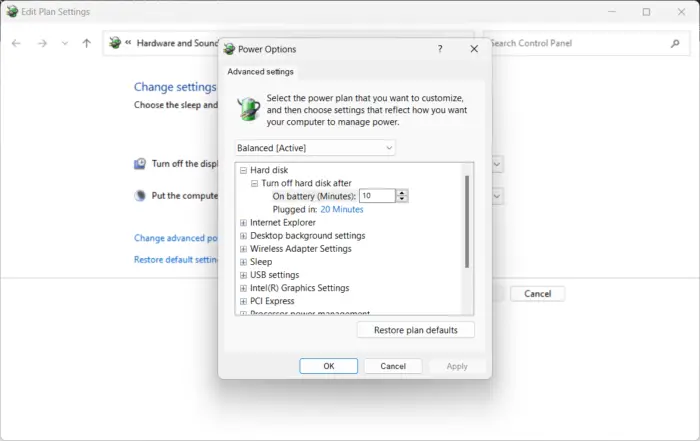This screenshot has height=441, width=700.
Task: Increase On battery minutes with up arrow
Action: tap(402, 193)
